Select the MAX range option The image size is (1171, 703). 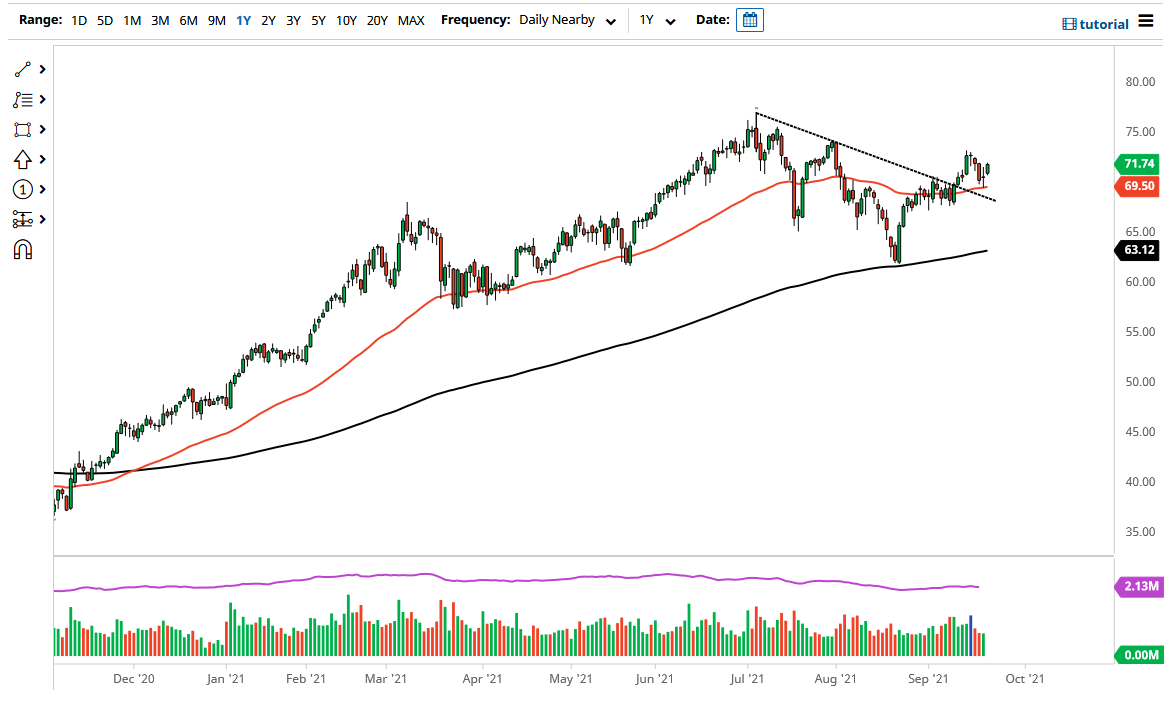click(x=411, y=19)
